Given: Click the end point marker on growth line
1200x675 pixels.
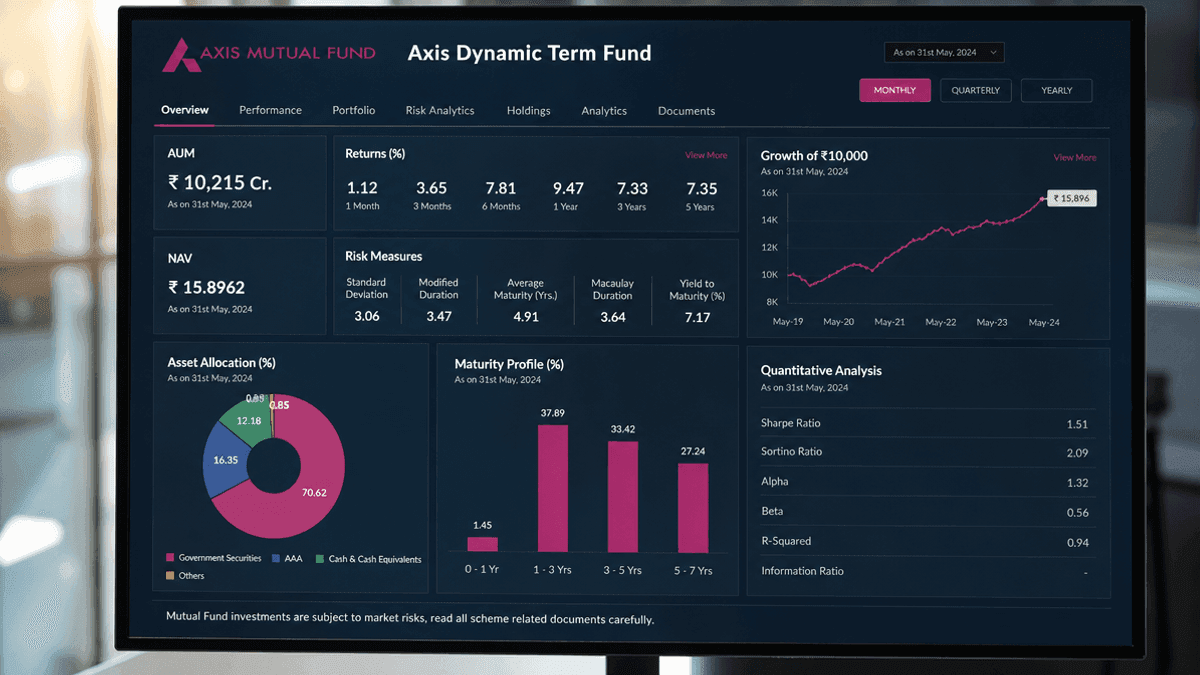Looking at the screenshot, I should (x=1042, y=199).
